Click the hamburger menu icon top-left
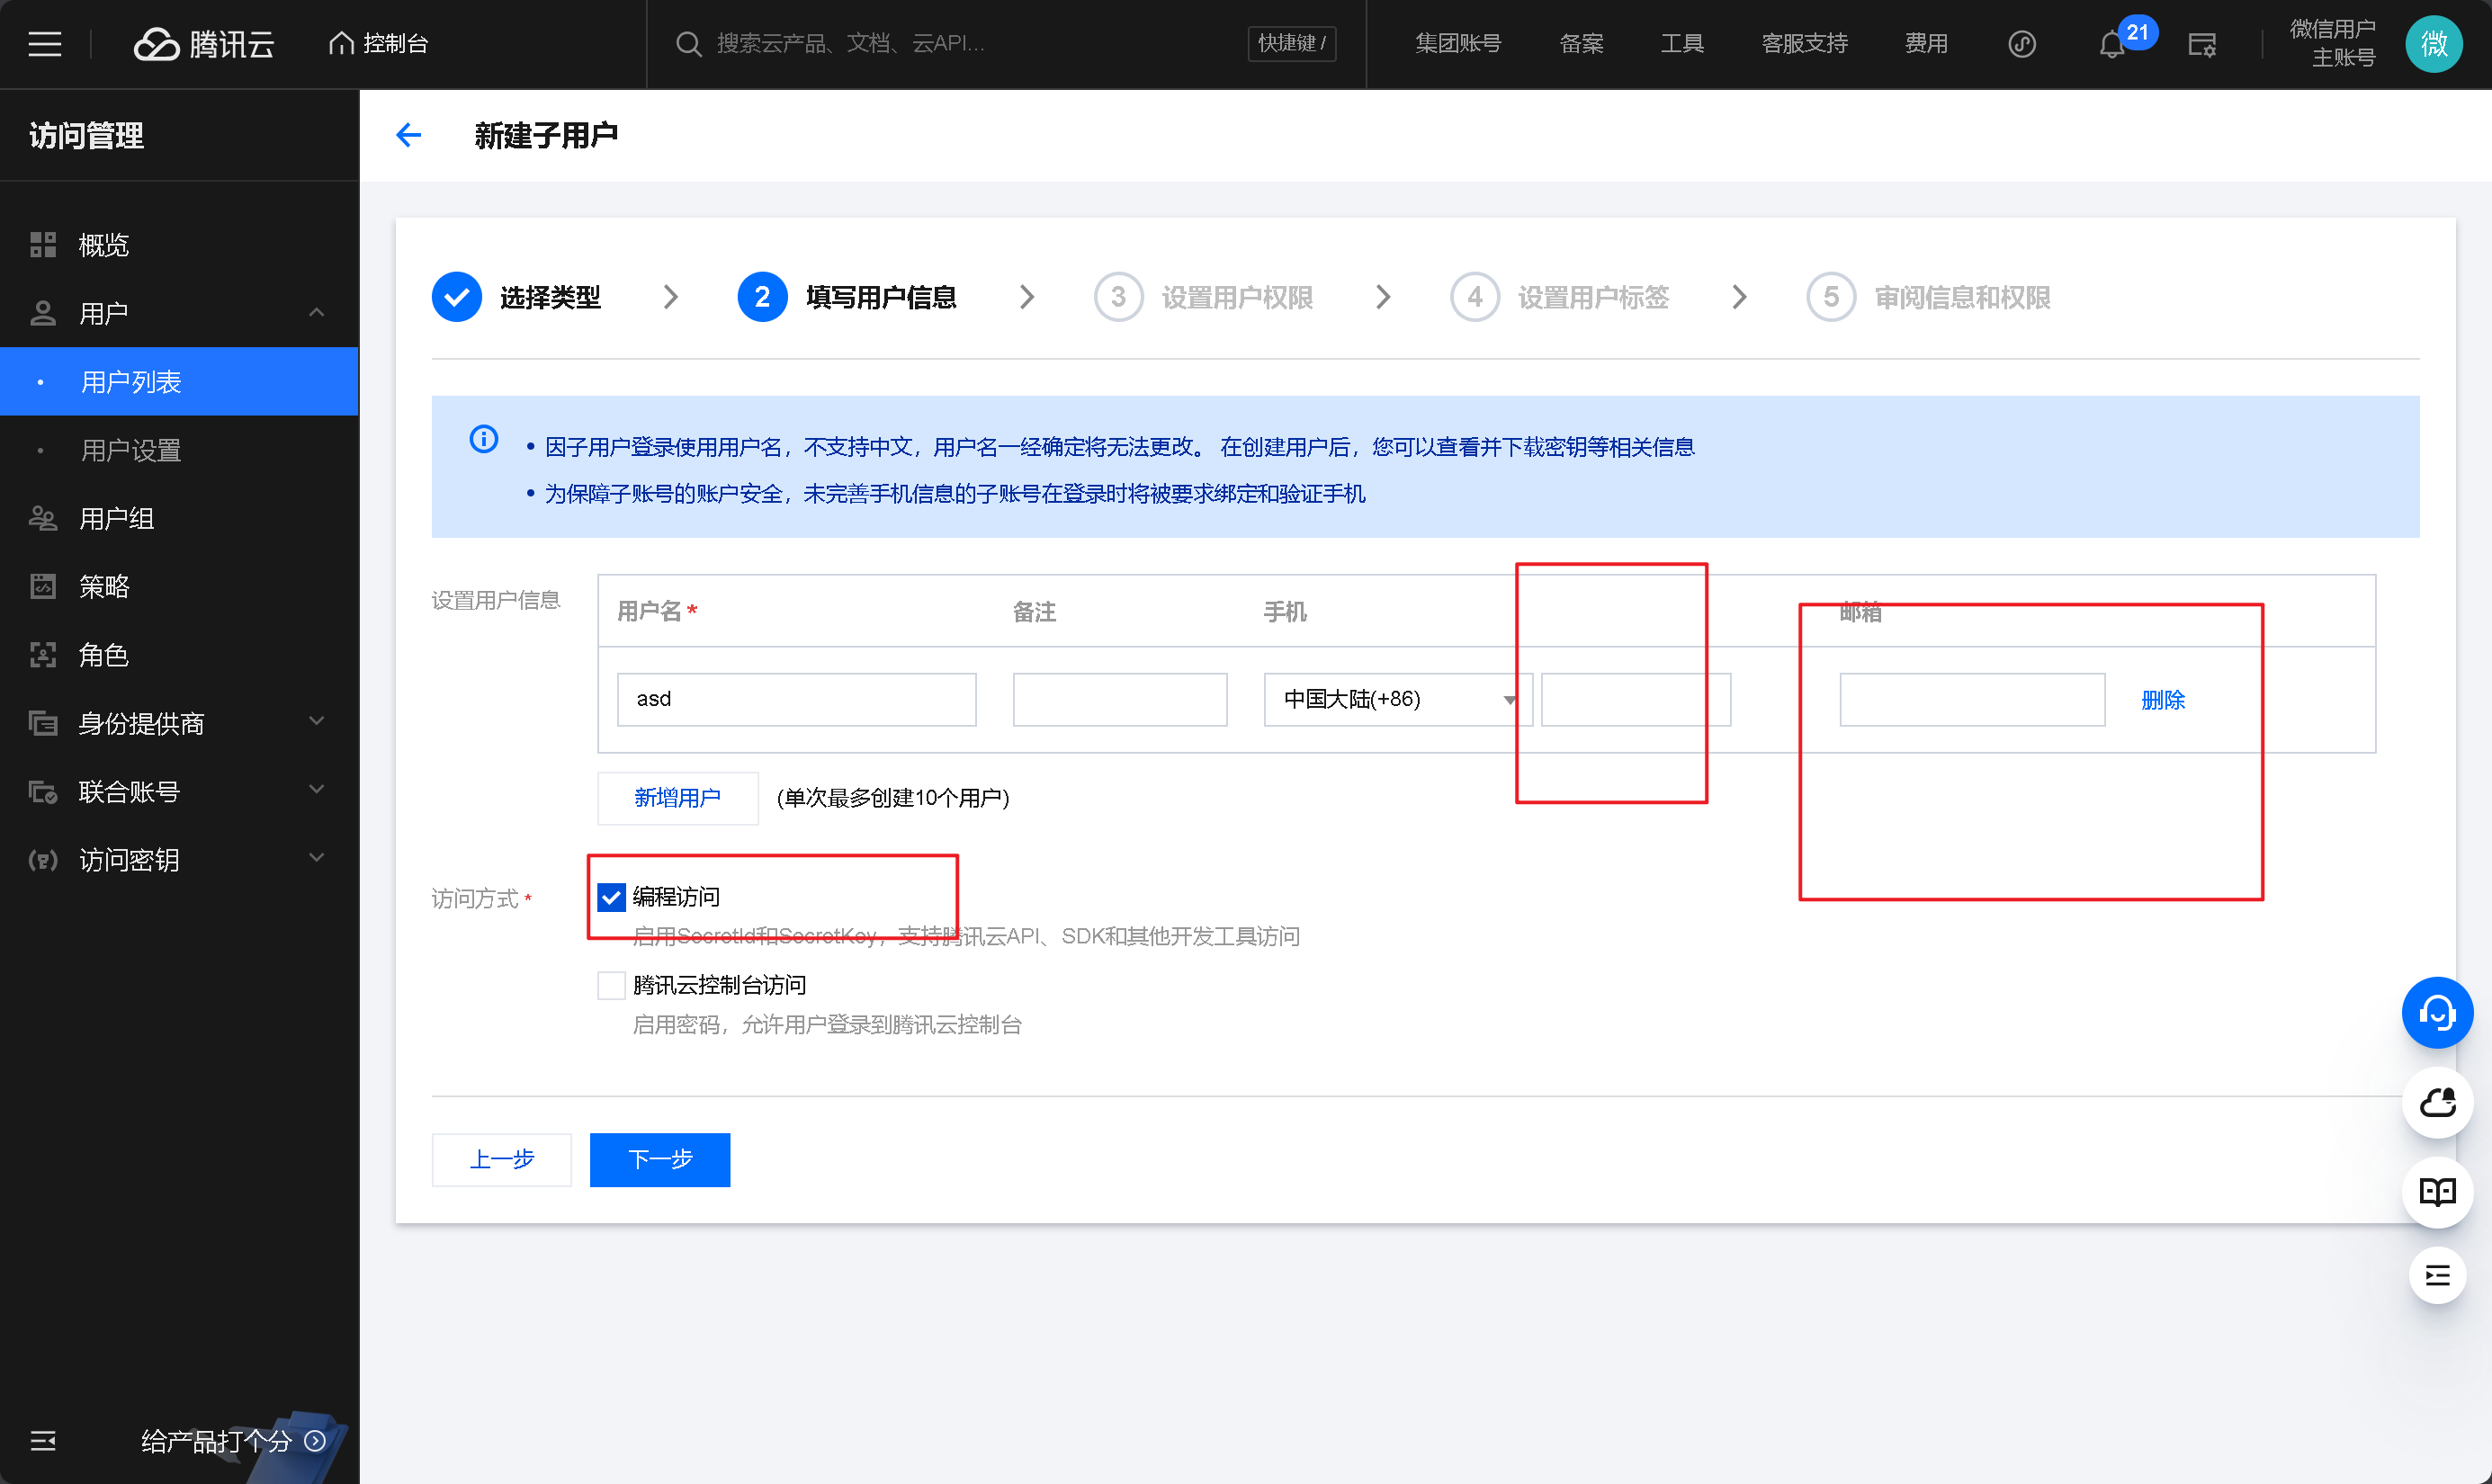 click(44, 44)
